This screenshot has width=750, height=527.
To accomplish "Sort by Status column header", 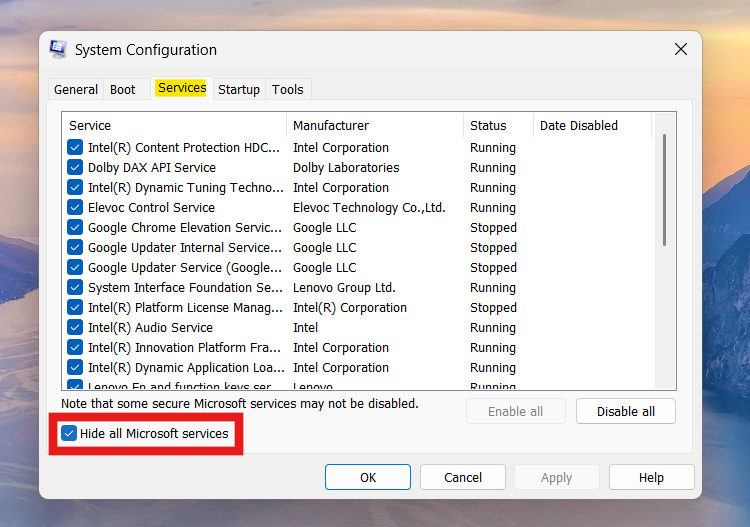I will [498, 125].
